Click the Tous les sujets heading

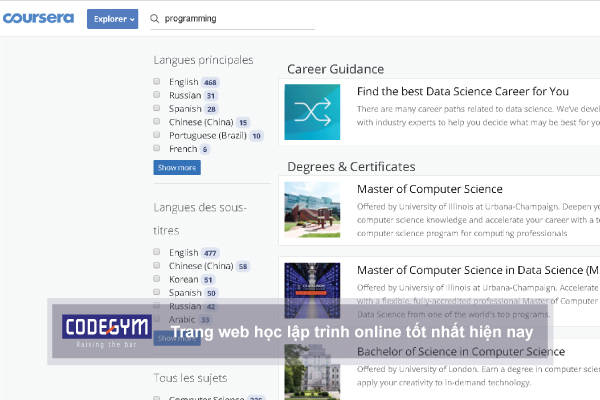point(190,378)
